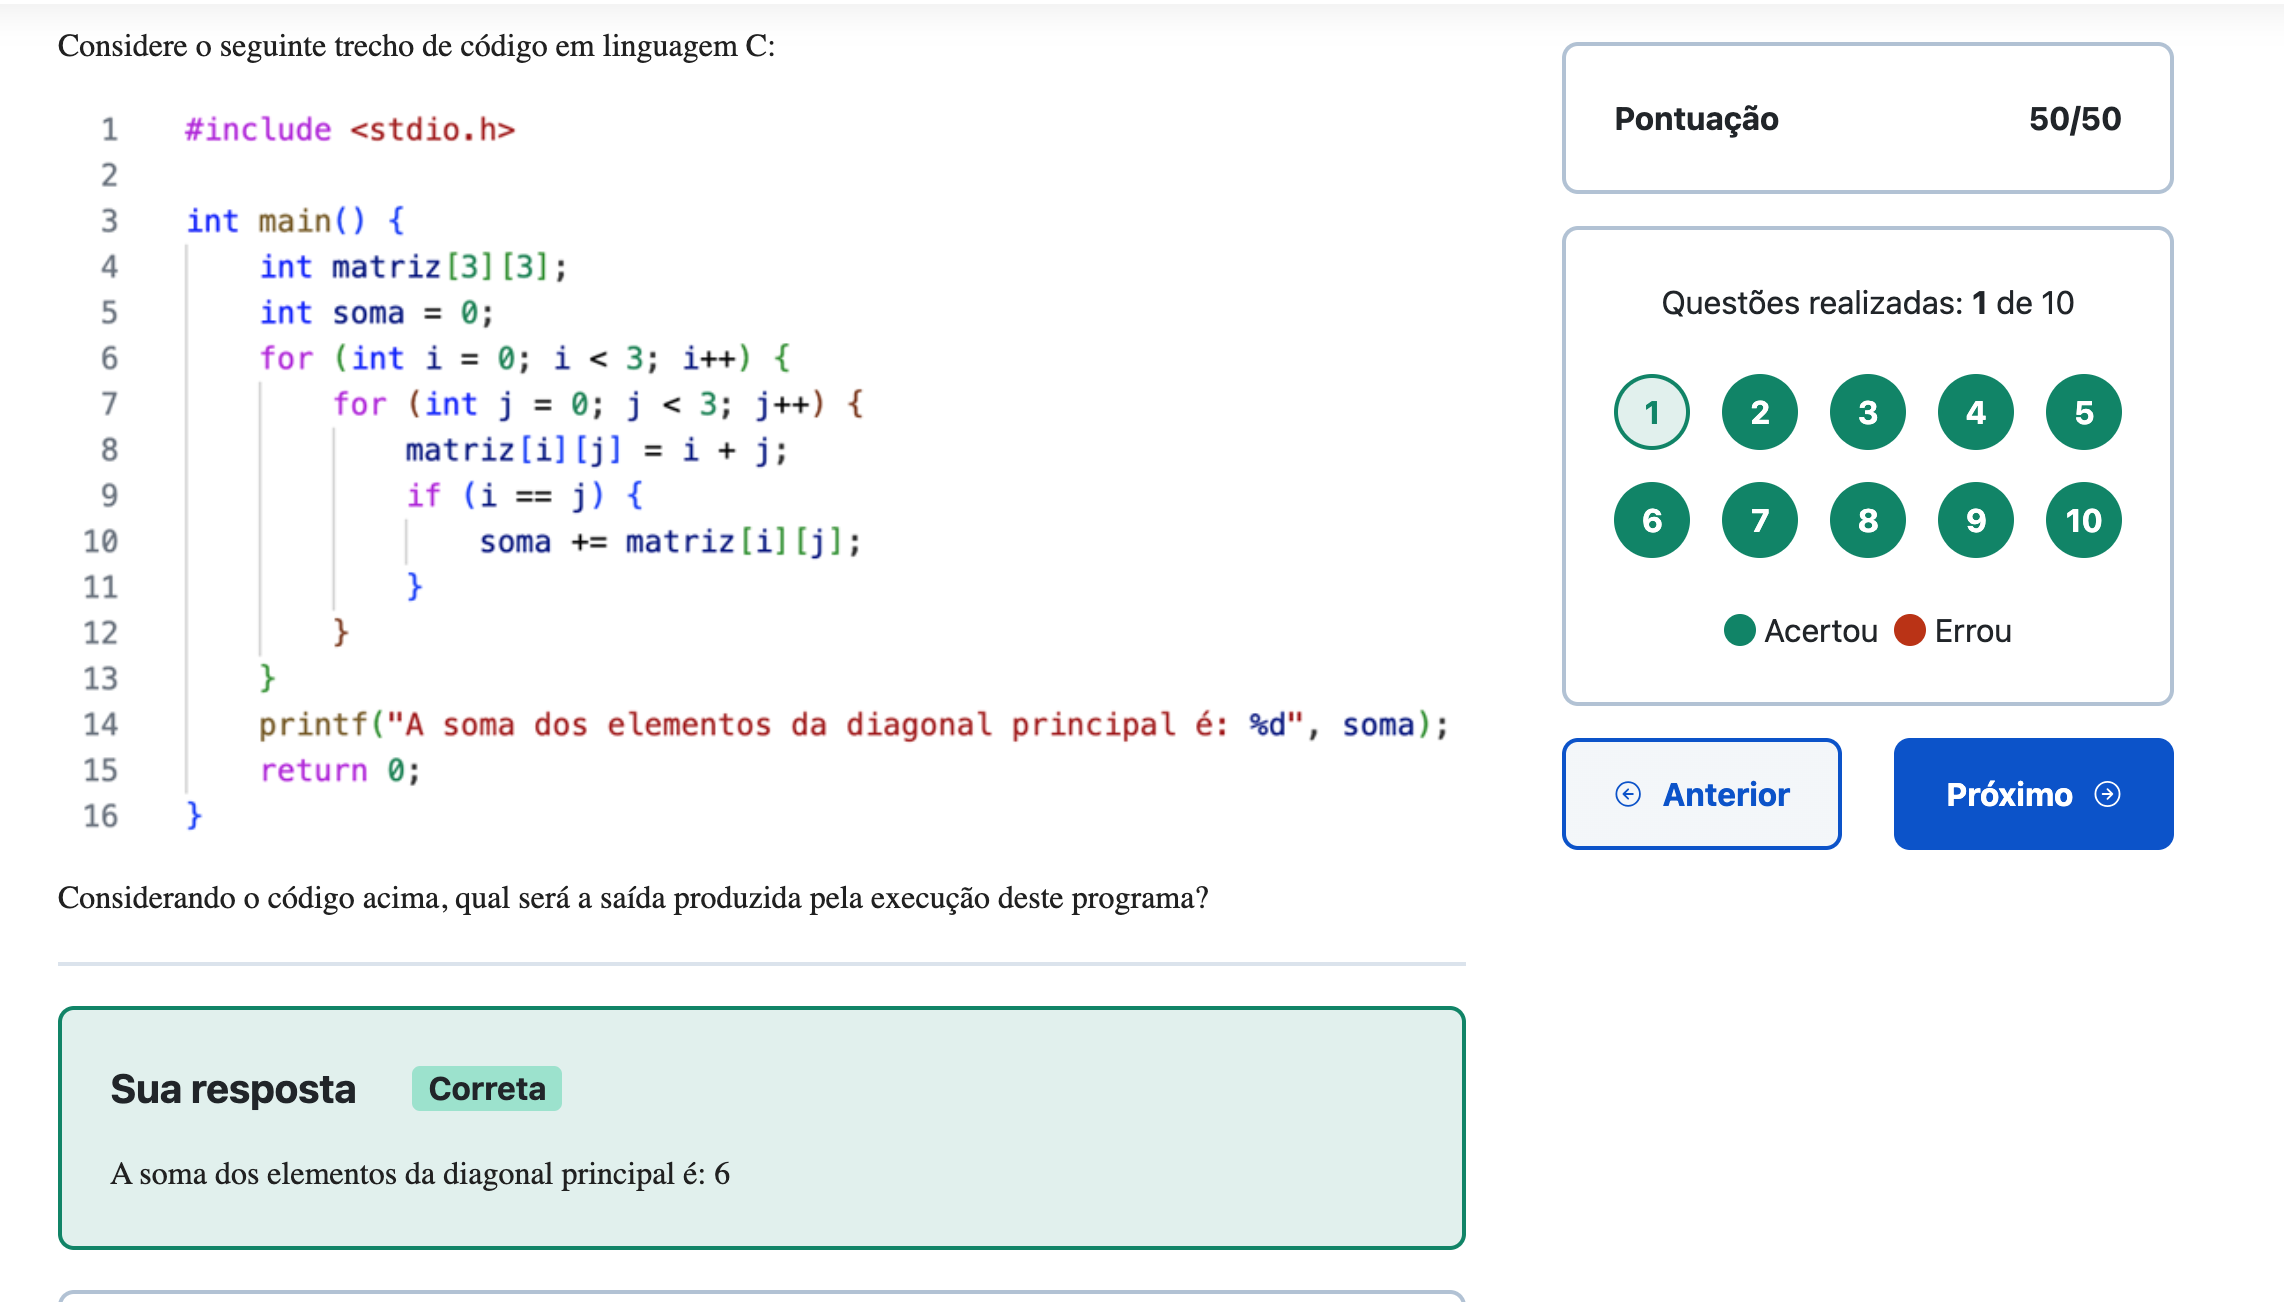Jump to question 10 circle
The width and height of the screenshot is (2284, 1302).
pos(2083,520)
